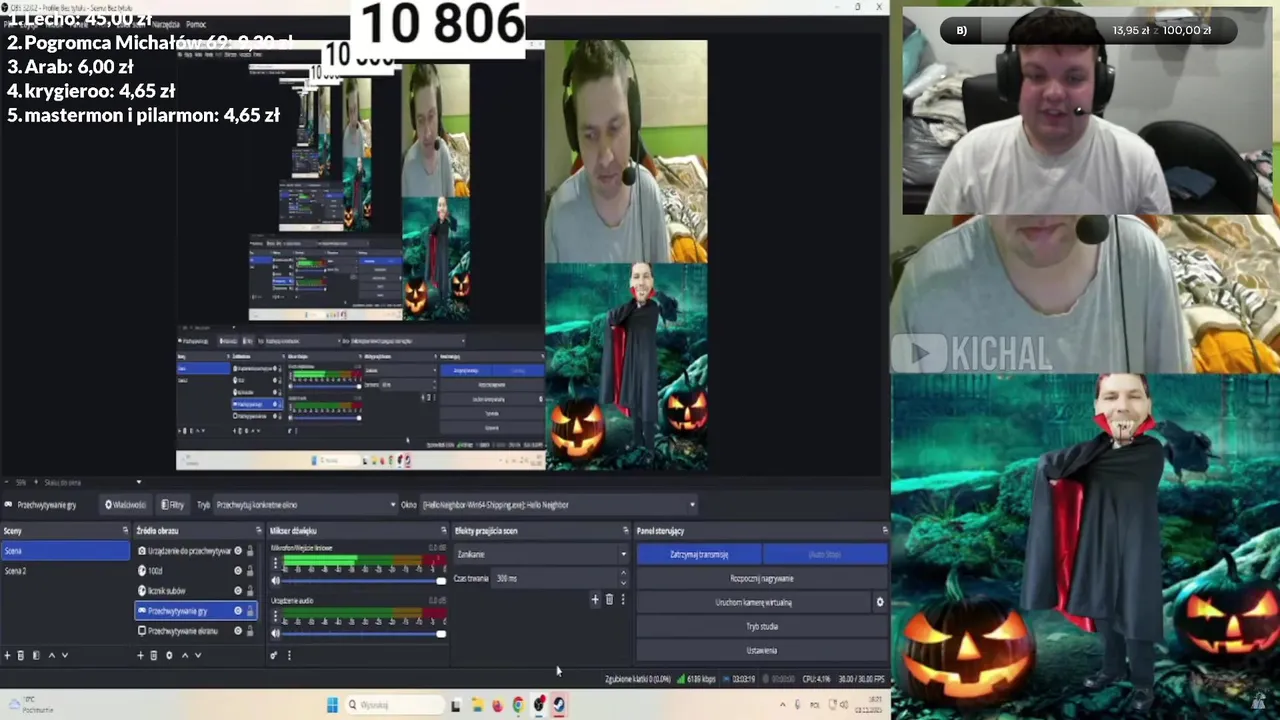Increase Czas trwania duration stepper

tap(623, 573)
